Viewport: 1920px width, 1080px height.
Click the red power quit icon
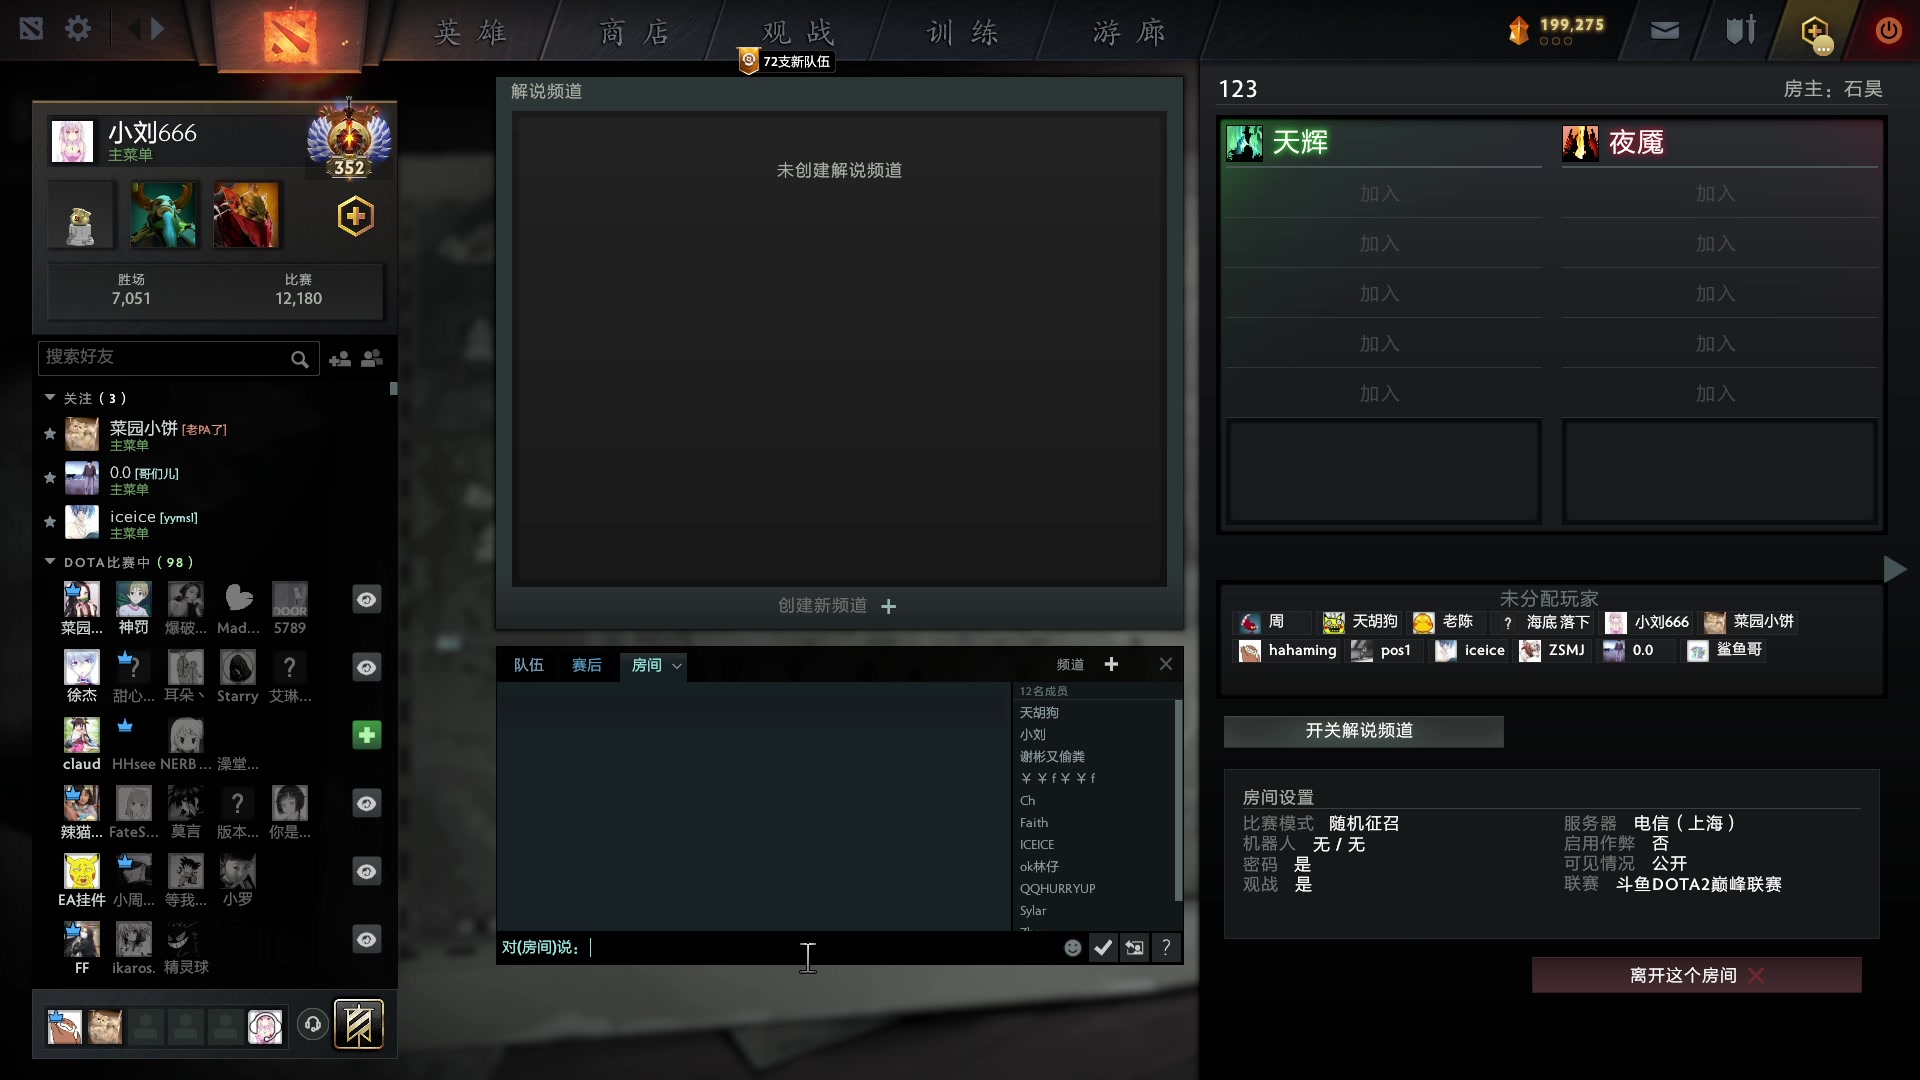pos(1887,31)
